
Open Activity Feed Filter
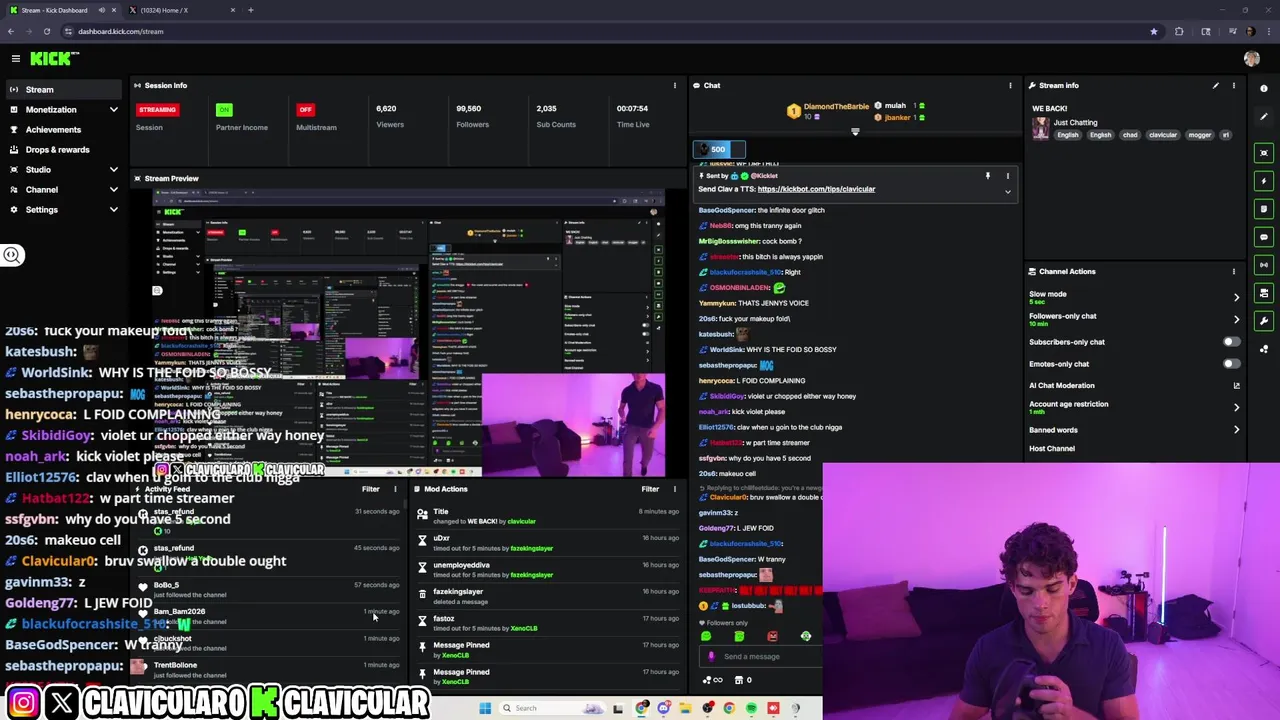point(370,489)
